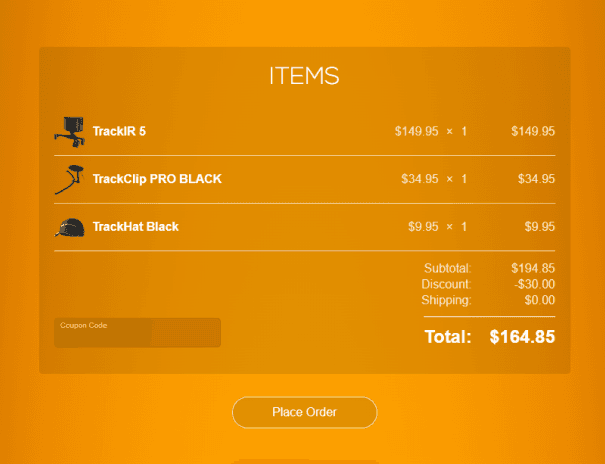
Task: Click the TrackClip PRO BLACK quantity value
Action: pos(464,179)
